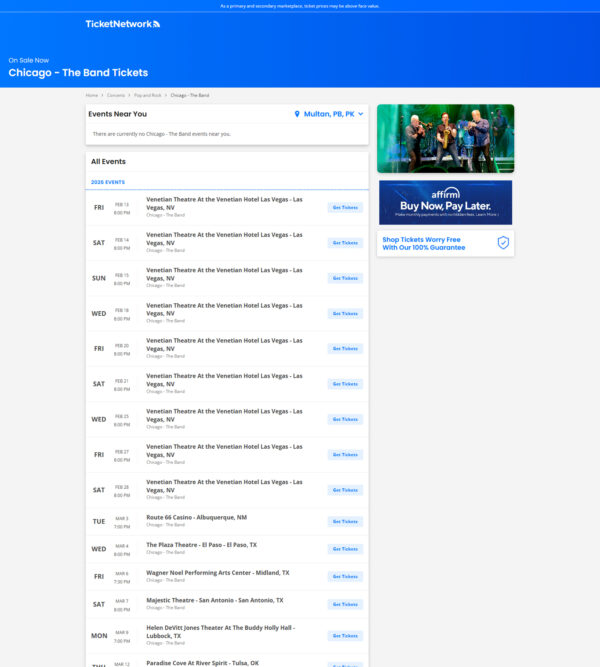Click the TicketNetwork logo
The width and height of the screenshot is (600, 667).
point(122,24)
